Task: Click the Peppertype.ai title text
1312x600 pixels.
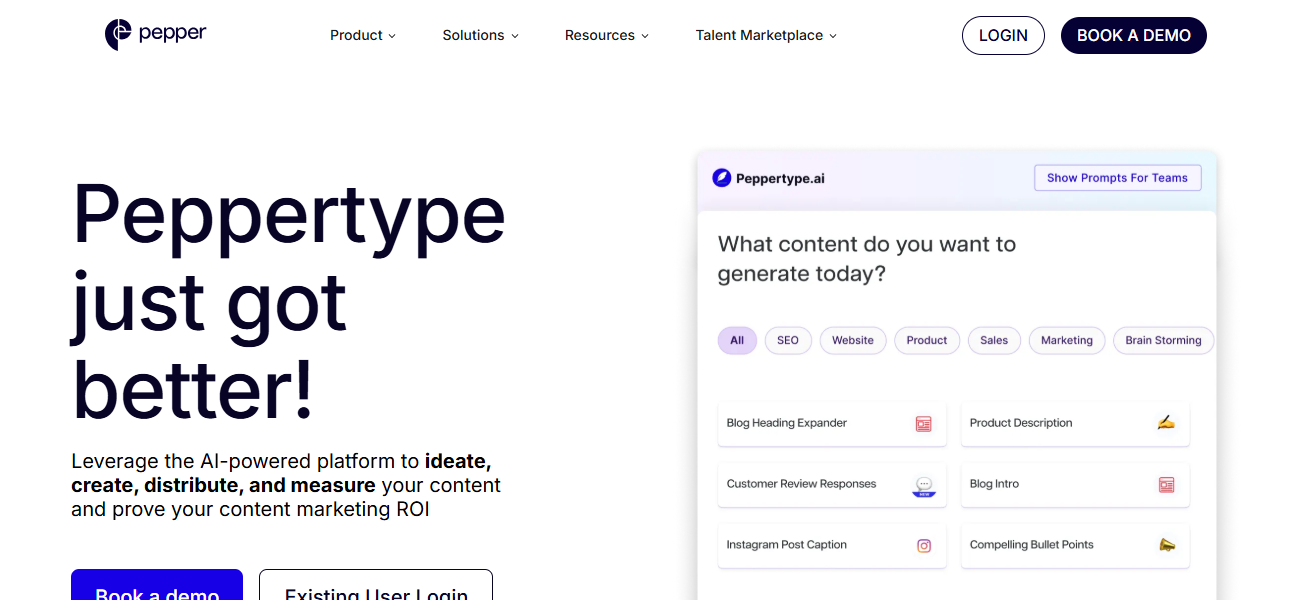Action: pyautogui.click(x=780, y=179)
